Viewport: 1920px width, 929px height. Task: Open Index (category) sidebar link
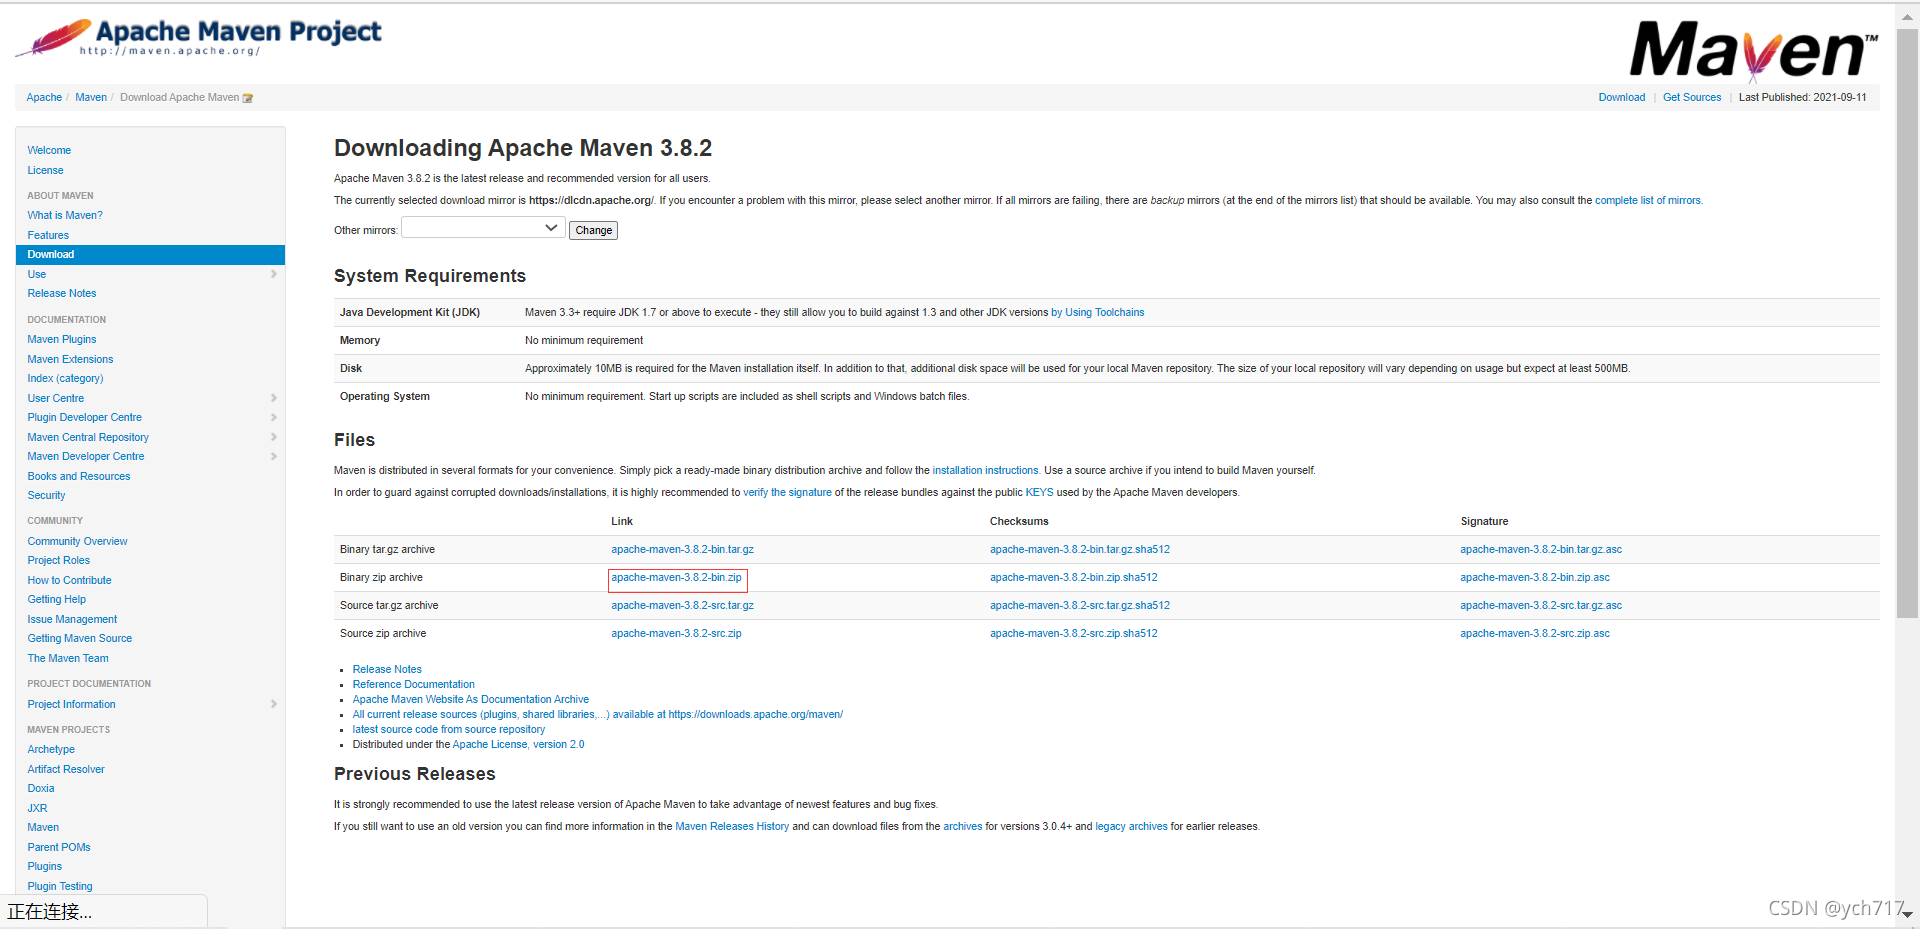tap(65, 378)
